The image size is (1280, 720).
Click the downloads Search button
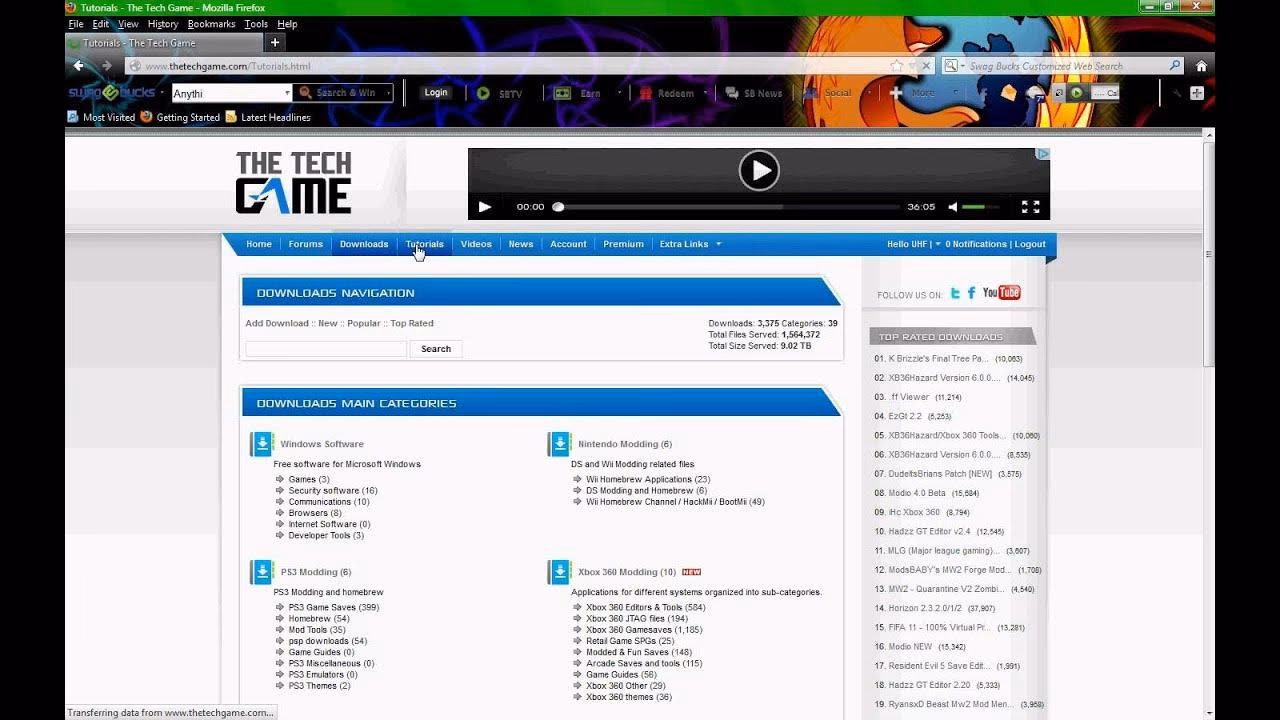coord(436,349)
